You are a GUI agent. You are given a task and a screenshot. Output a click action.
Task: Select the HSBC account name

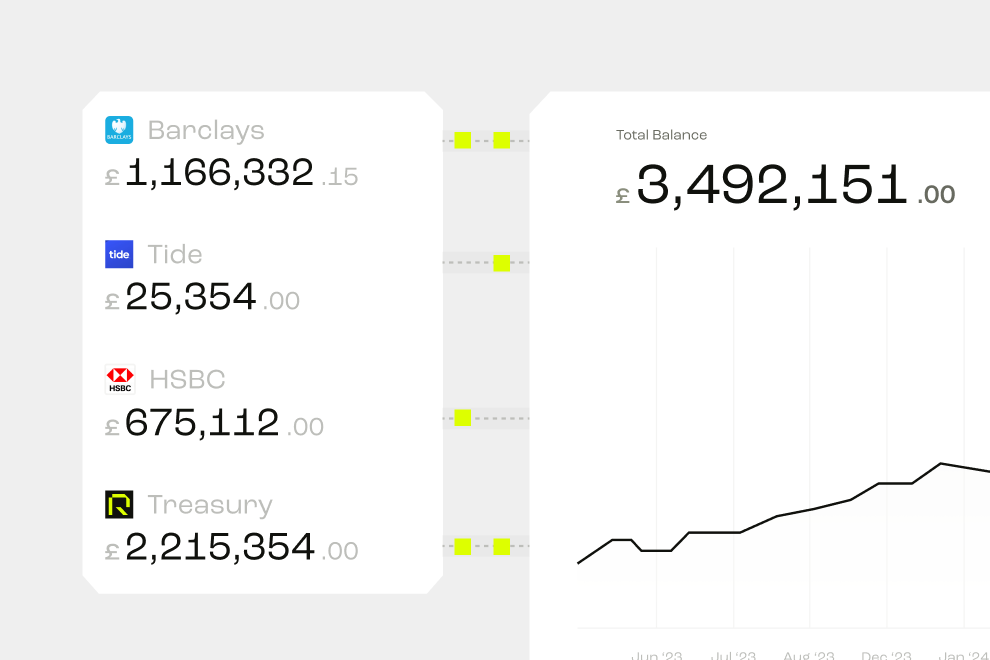[187, 380]
